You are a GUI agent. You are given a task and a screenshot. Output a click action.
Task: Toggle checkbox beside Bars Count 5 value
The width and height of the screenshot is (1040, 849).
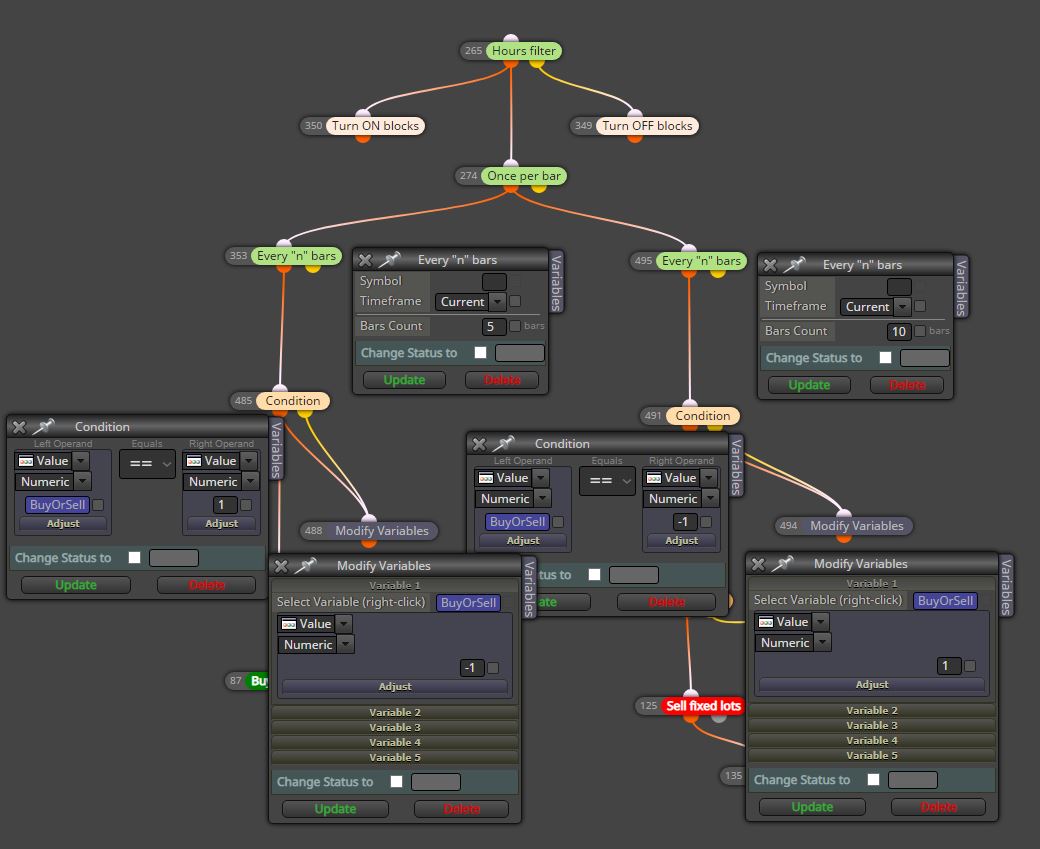tap(515, 326)
